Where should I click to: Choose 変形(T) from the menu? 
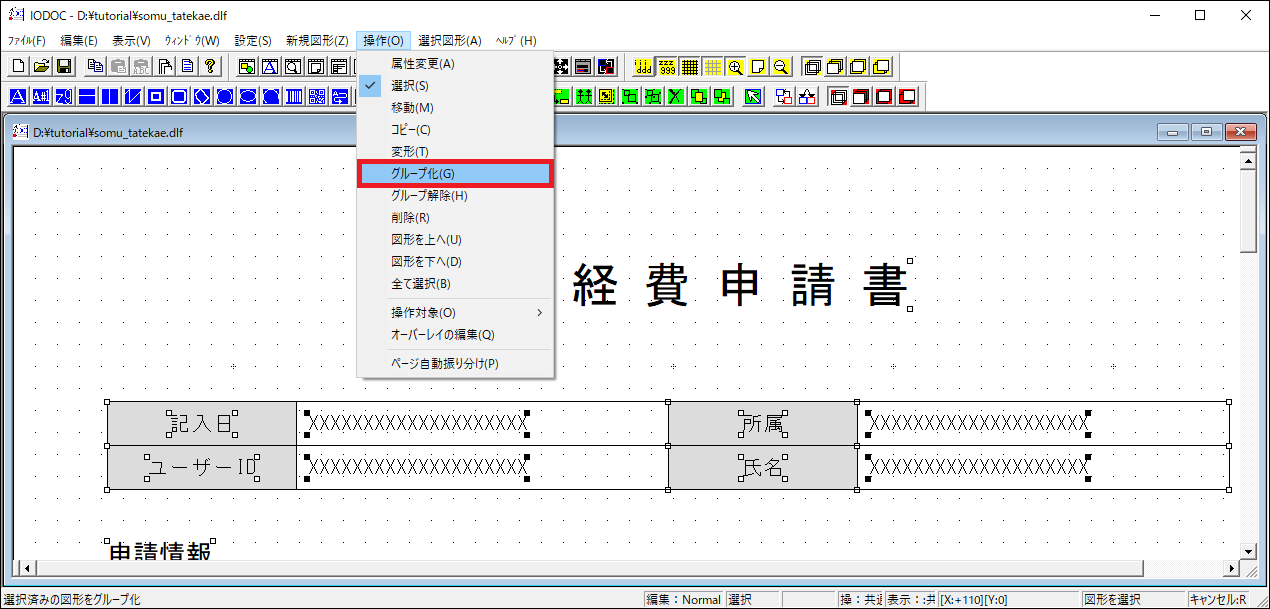[455, 152]
